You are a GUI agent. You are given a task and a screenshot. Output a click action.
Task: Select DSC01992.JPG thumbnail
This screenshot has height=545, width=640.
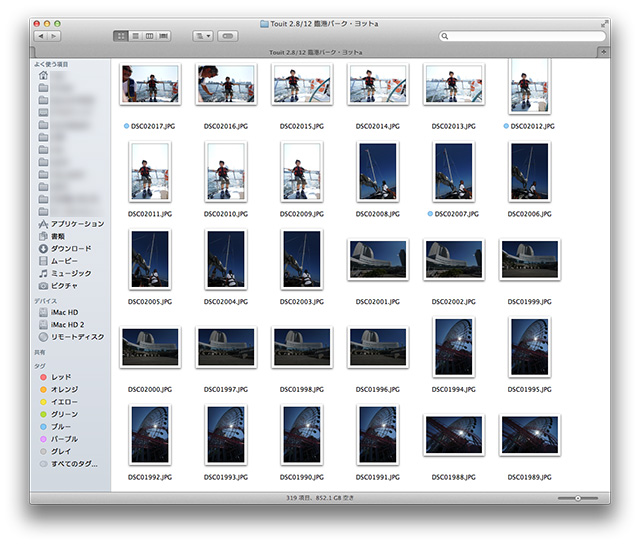[x=150, y=435]
